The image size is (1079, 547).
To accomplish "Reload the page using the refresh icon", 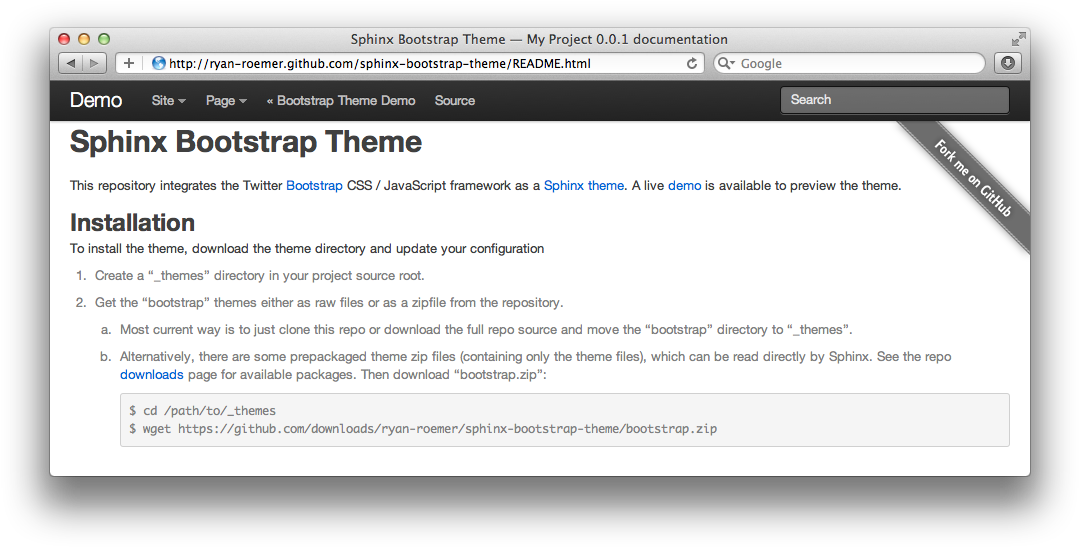I will pyautogui.click(x=691, y=63).
